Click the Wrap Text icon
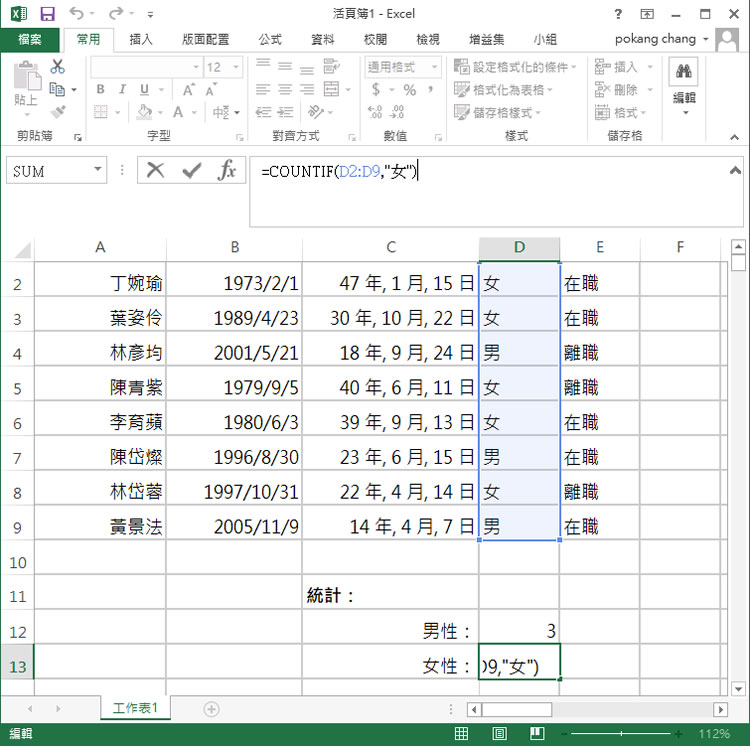 point(331,66)
